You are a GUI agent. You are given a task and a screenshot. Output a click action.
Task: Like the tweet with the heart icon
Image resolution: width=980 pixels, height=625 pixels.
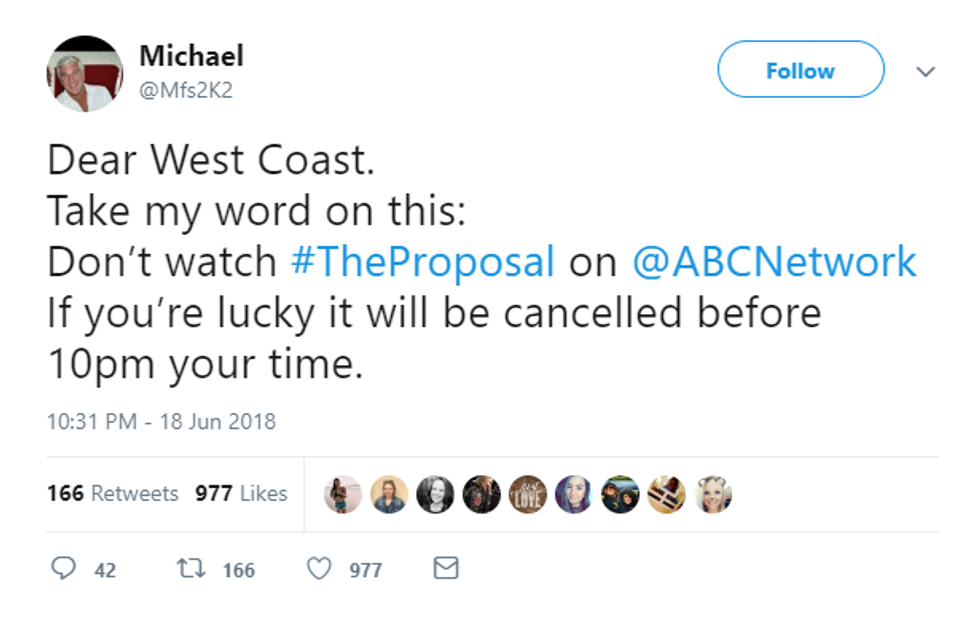[x=318, y=569]
